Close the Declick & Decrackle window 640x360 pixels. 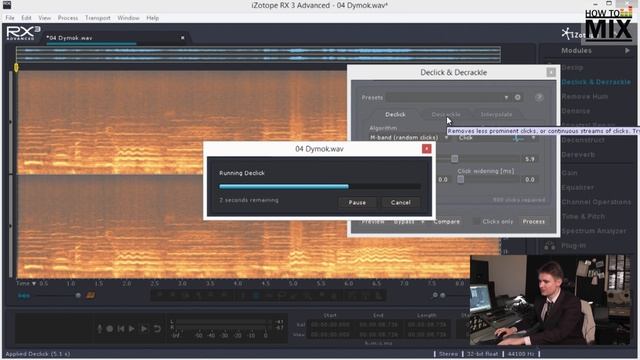[x=551, y=72]
